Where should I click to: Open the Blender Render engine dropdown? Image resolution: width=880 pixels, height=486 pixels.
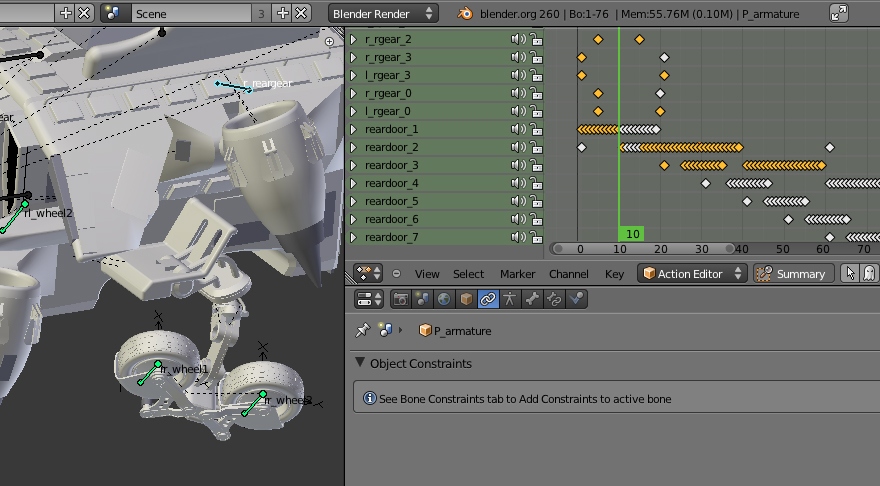point(383,13)
